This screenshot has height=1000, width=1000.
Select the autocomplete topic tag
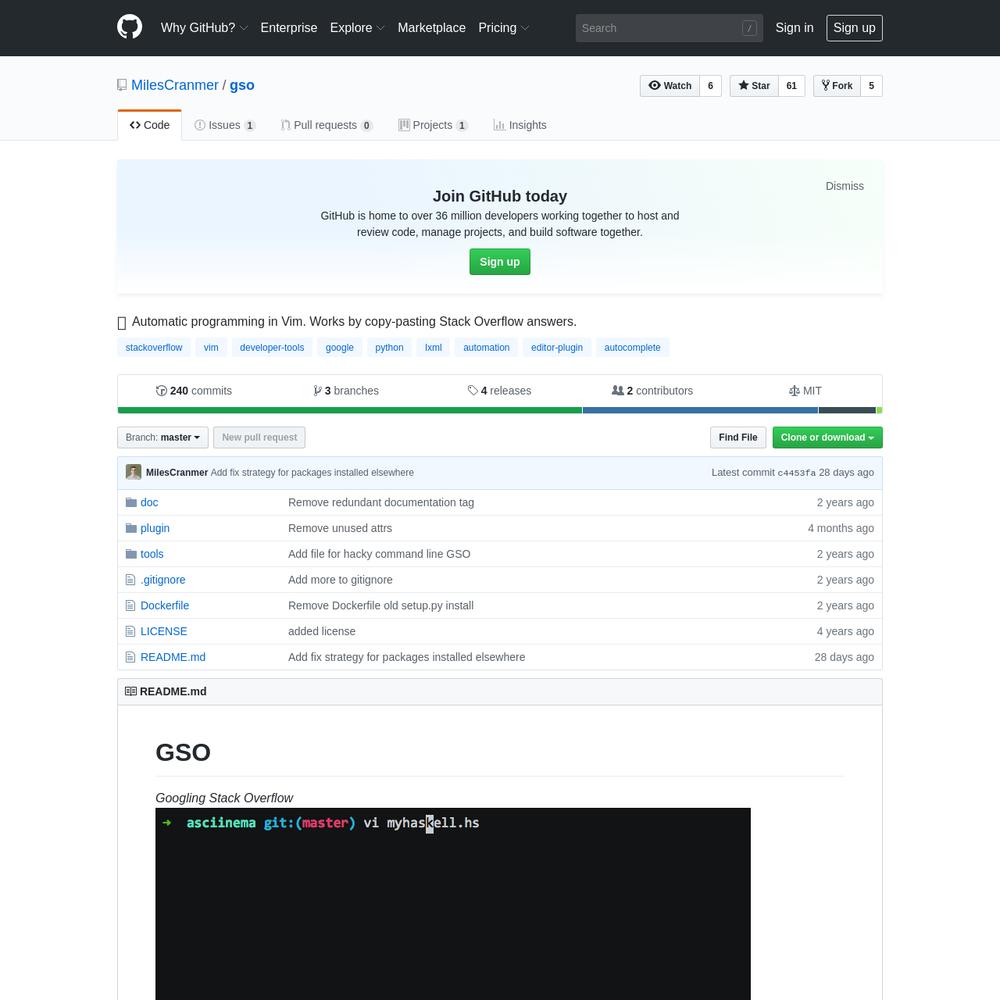632,348
